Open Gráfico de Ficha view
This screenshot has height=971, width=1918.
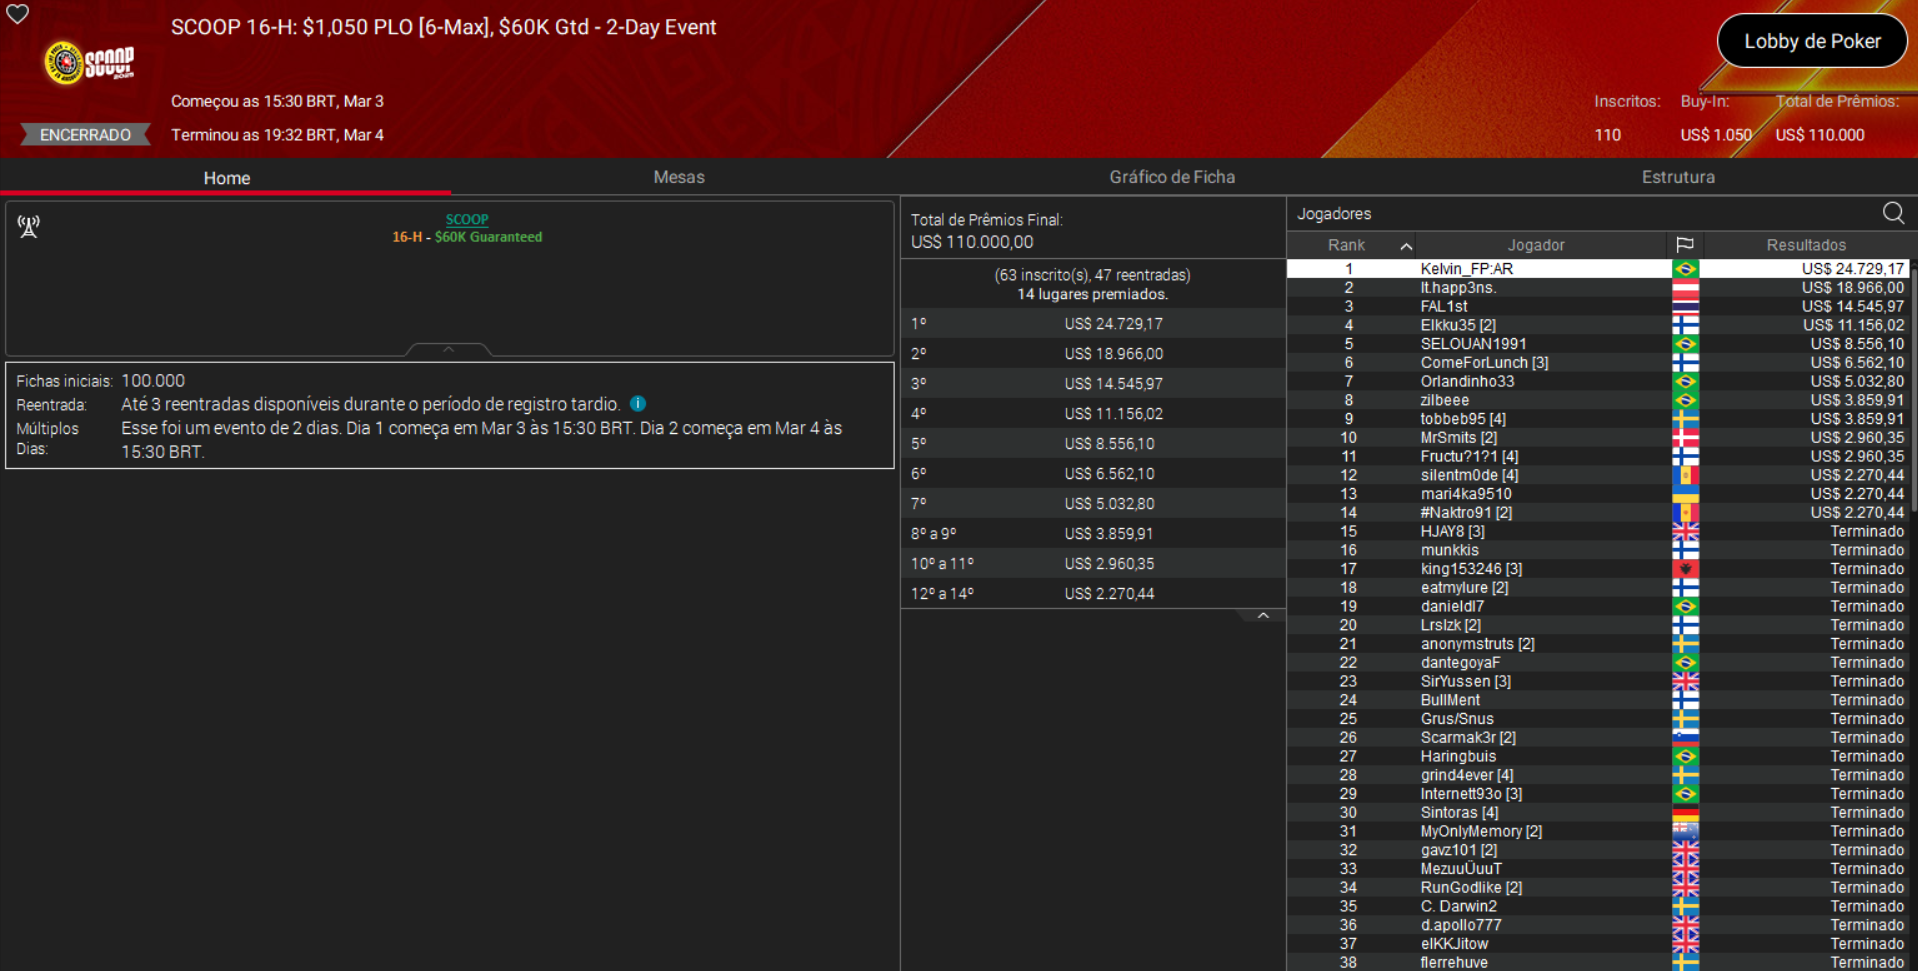pos(1171,177)
